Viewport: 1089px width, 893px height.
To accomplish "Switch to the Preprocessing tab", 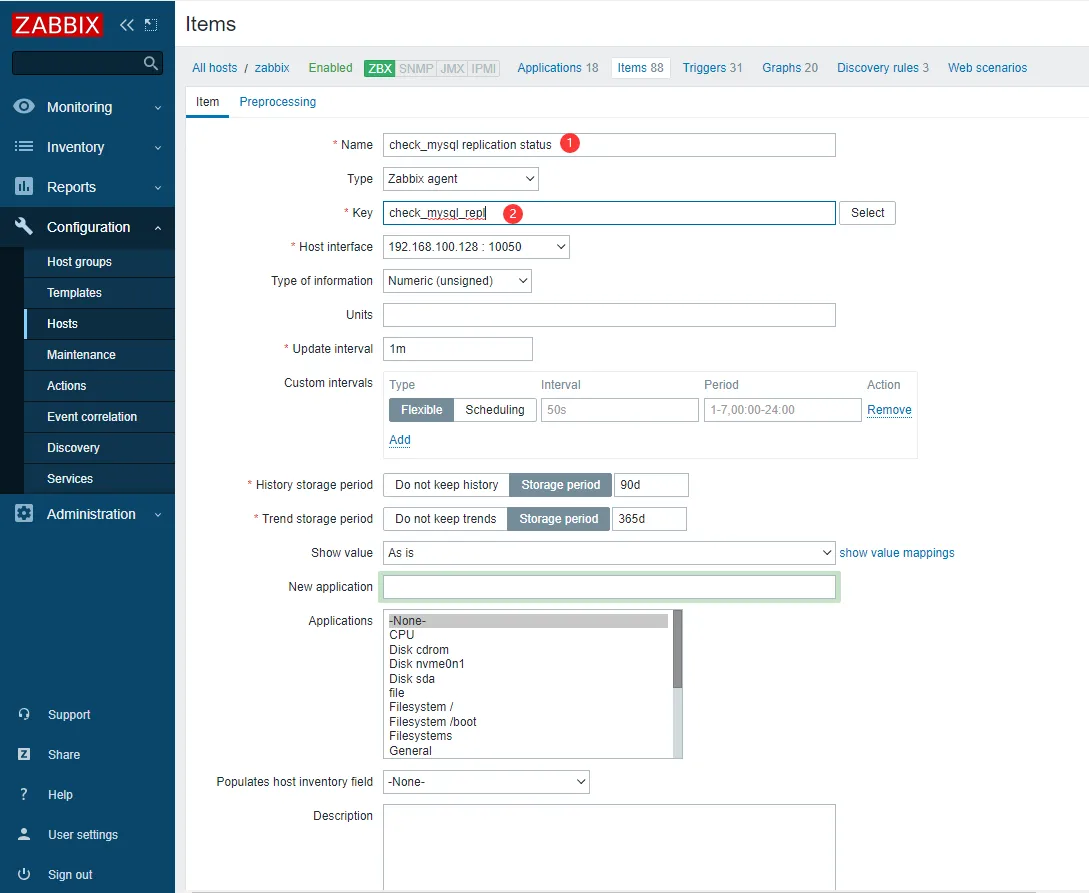I will tap(277, 101).
